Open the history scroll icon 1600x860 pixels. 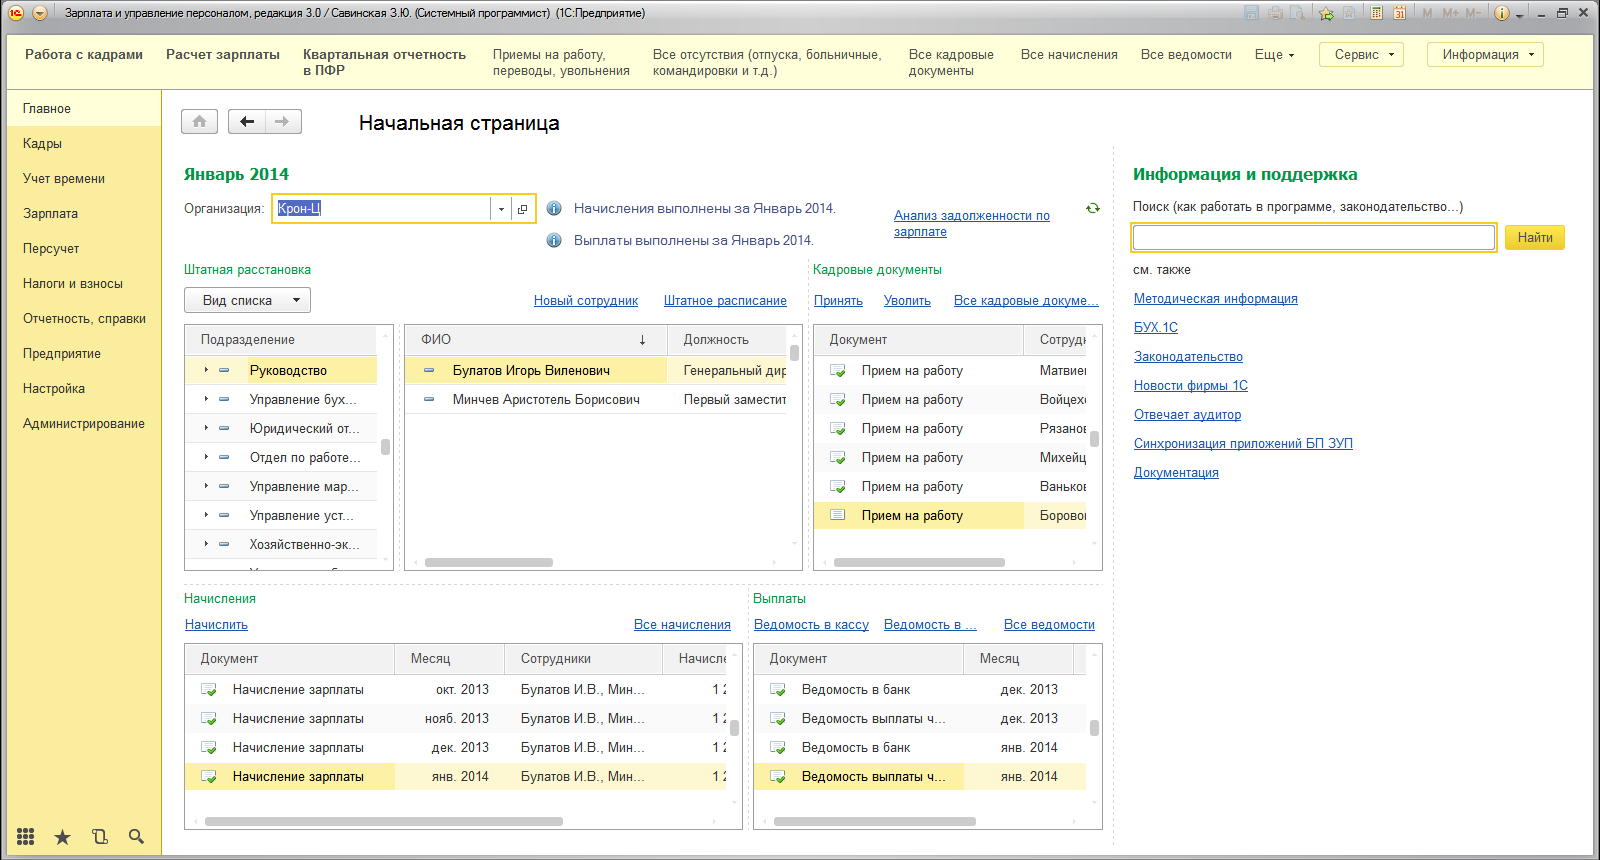click(99, 836)
